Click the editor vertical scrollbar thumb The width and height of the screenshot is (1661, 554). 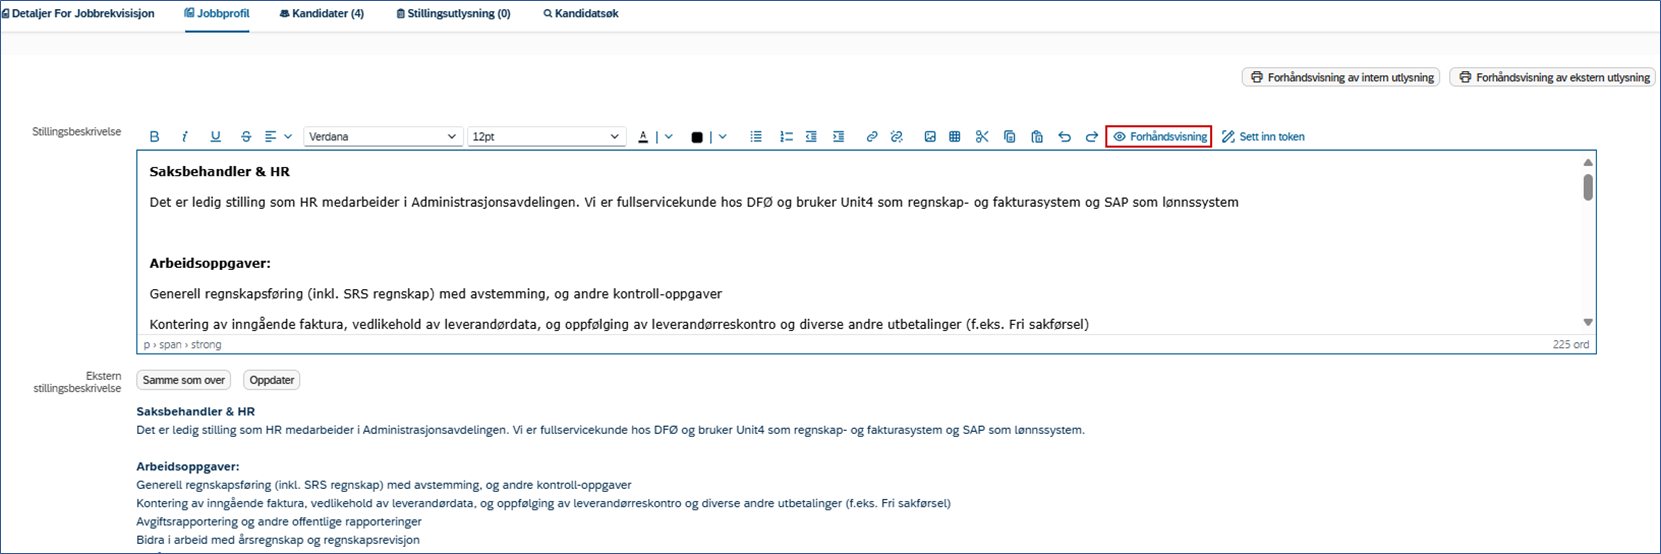click(1587, 187)
